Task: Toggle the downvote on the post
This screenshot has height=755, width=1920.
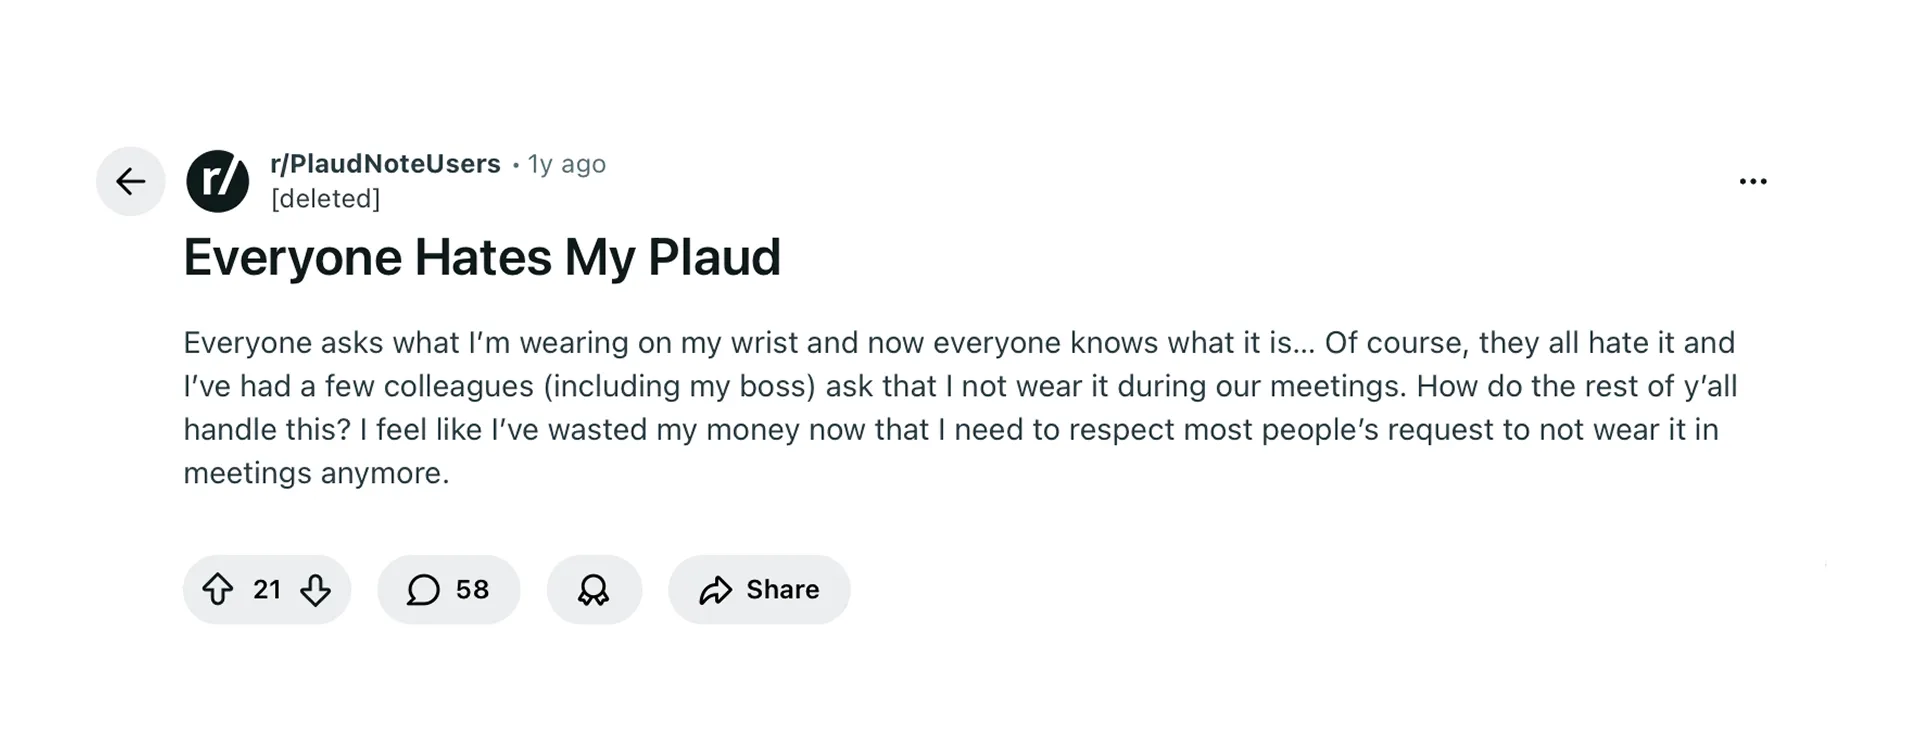Action: coord(314,590)
